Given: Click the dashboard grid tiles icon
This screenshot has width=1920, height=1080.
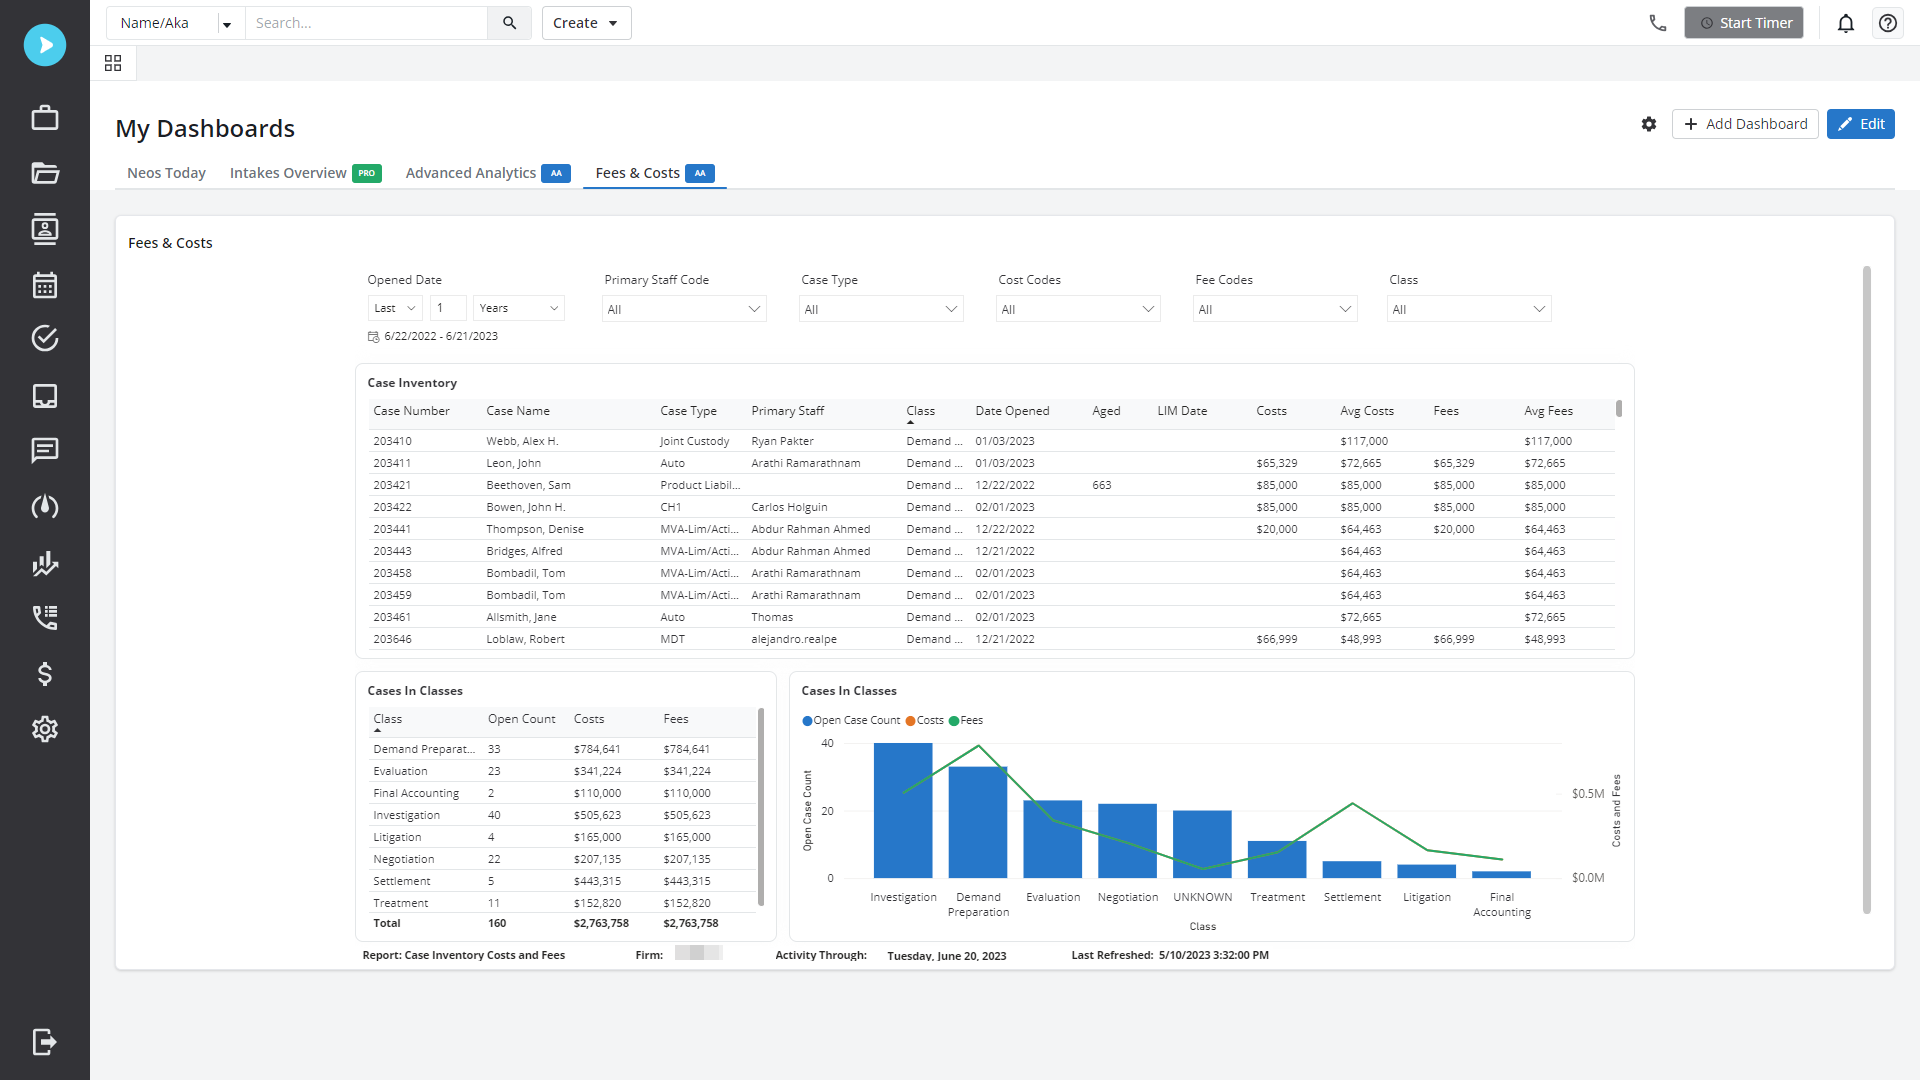Looking at the screenshot, I should tap(113, 63).
